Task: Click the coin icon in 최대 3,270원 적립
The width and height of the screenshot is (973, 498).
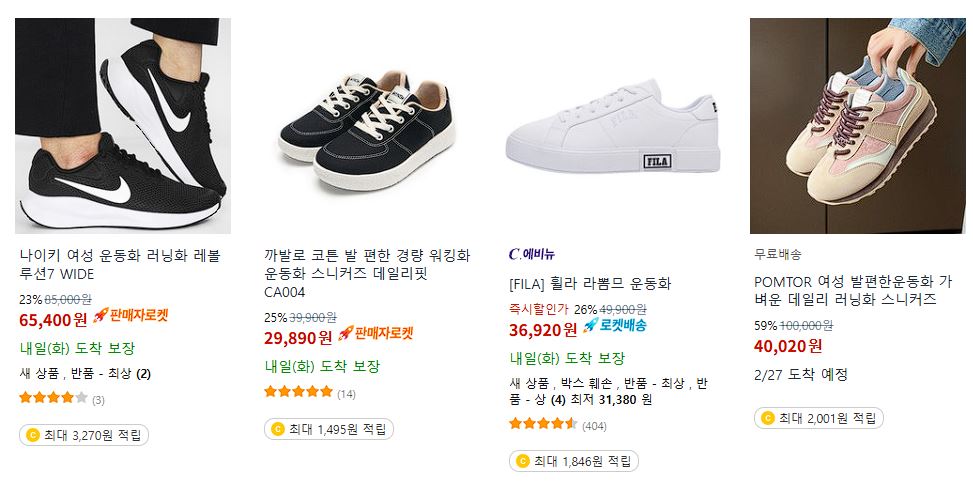Action: tap(32, 435)
